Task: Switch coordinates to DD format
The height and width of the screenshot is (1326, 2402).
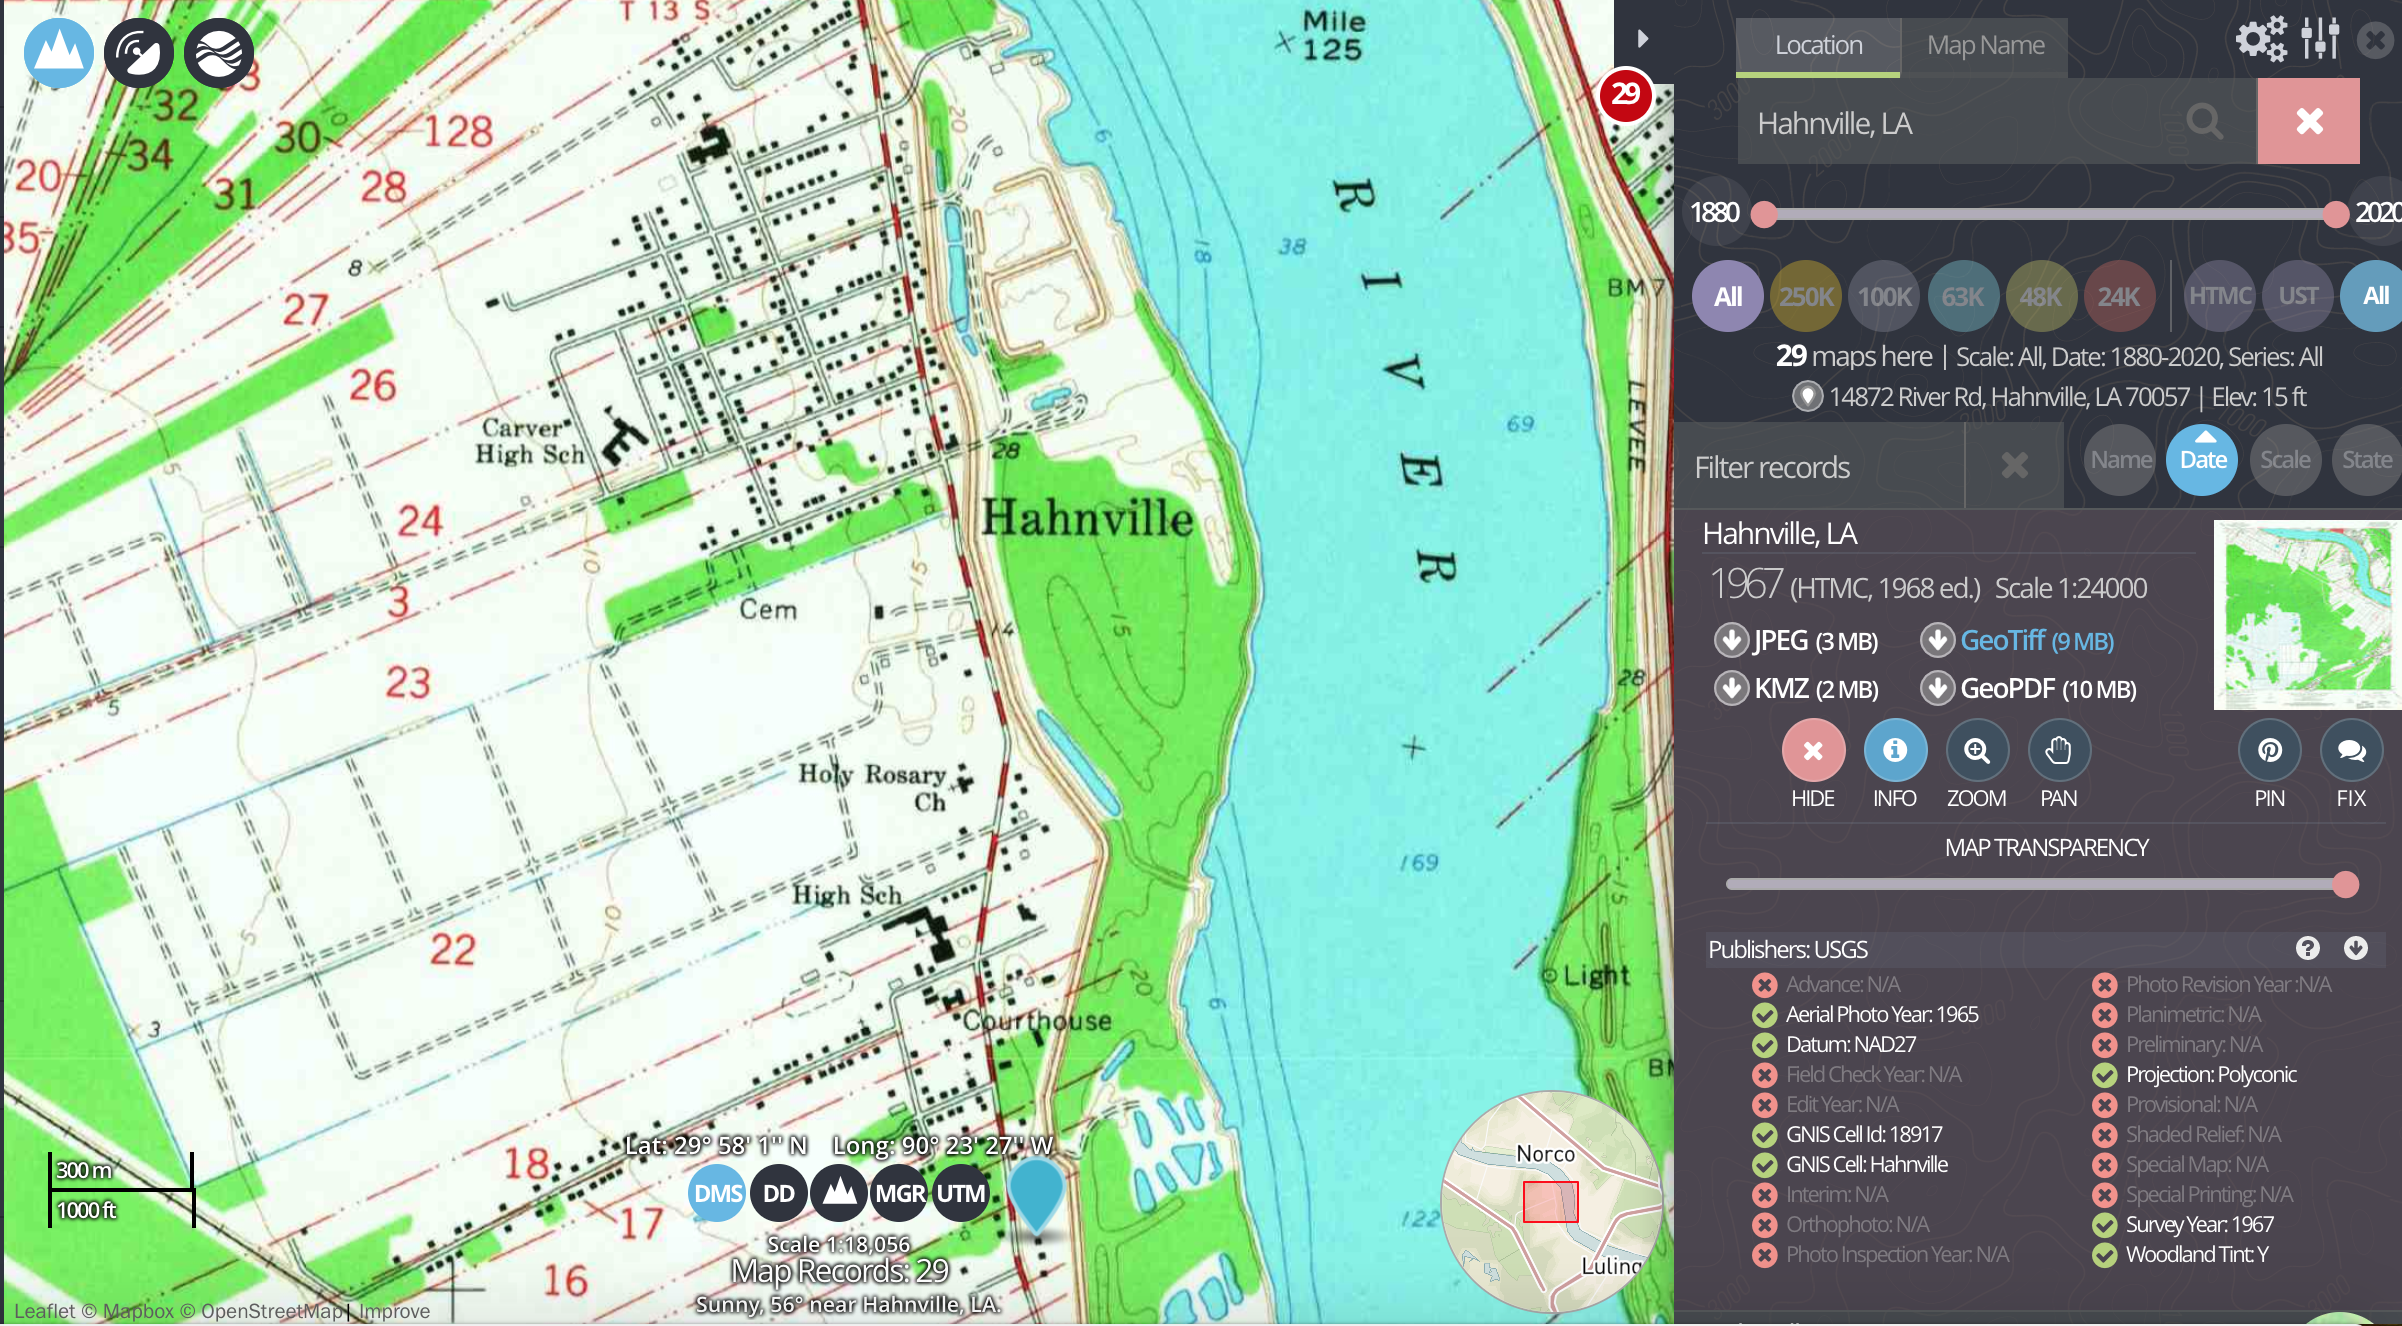Action: point(778,1193)
